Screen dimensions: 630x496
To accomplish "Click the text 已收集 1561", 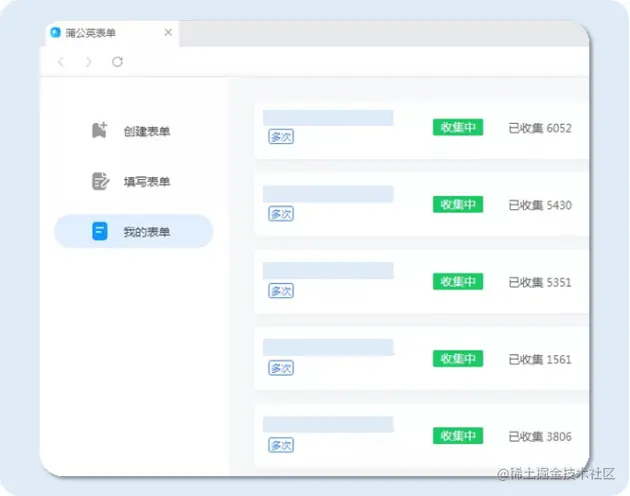I will point(540,359).
